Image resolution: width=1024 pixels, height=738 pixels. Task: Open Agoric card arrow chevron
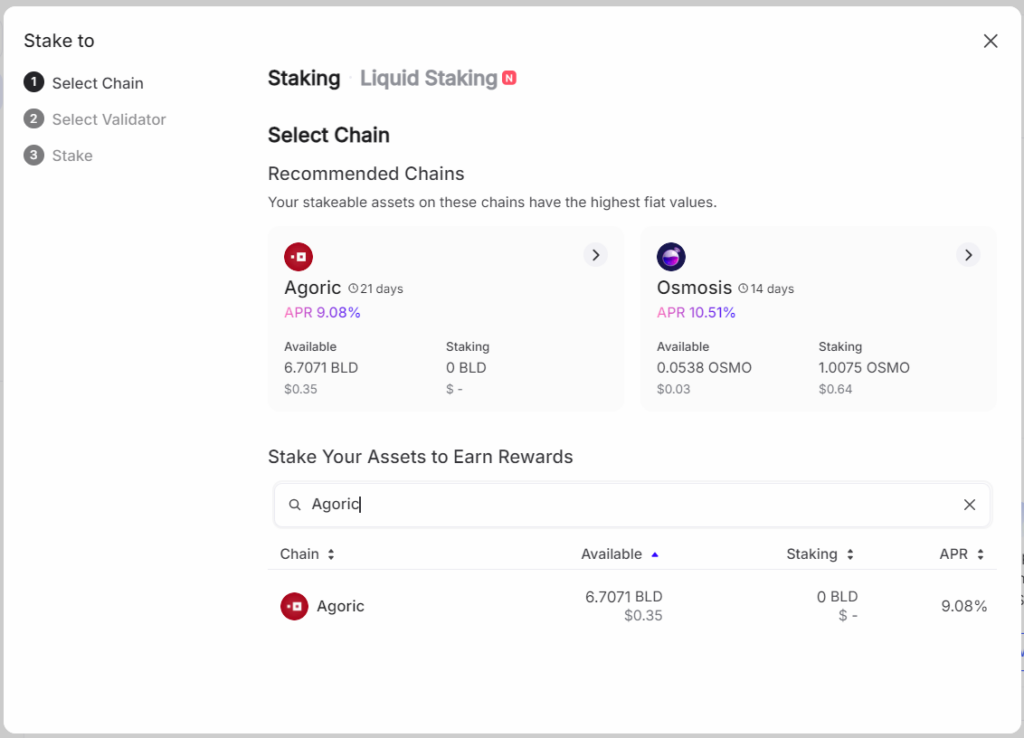(x=595, y=255)
